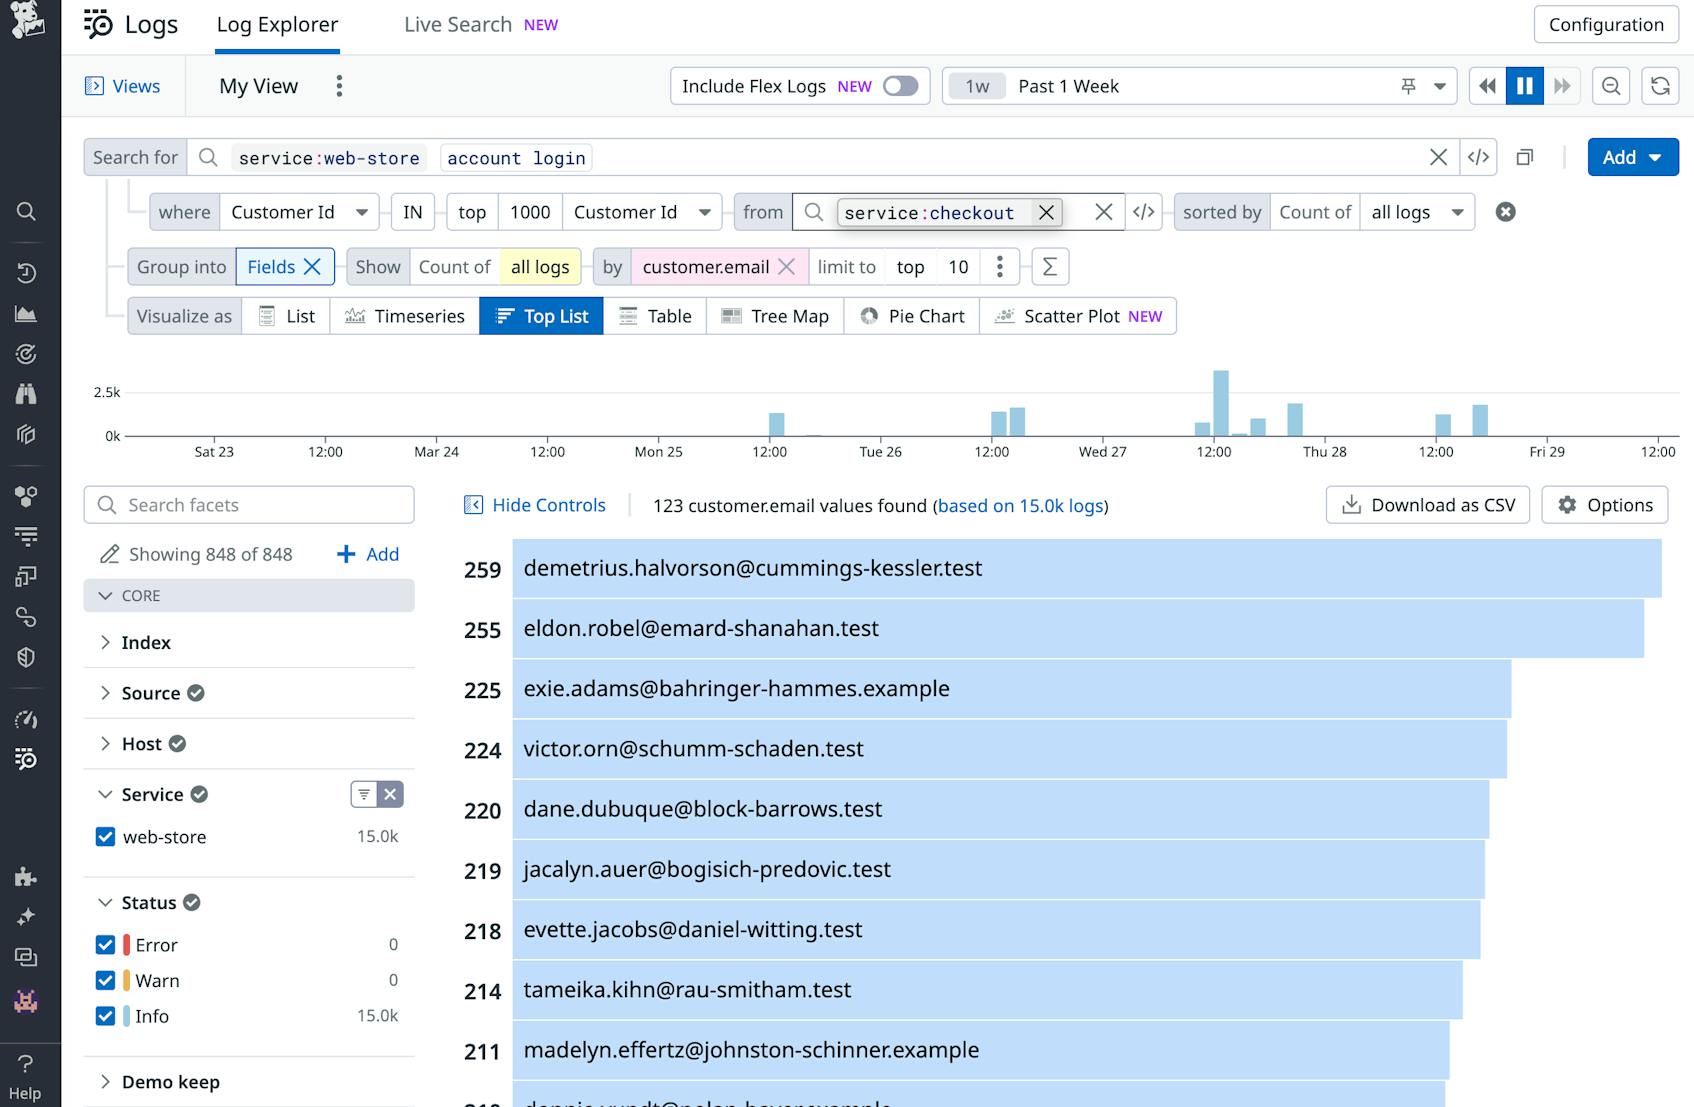Open the sidebar search magnifier icon
The width and height of the screenshot is (1694, 1107).
[27, 211]
